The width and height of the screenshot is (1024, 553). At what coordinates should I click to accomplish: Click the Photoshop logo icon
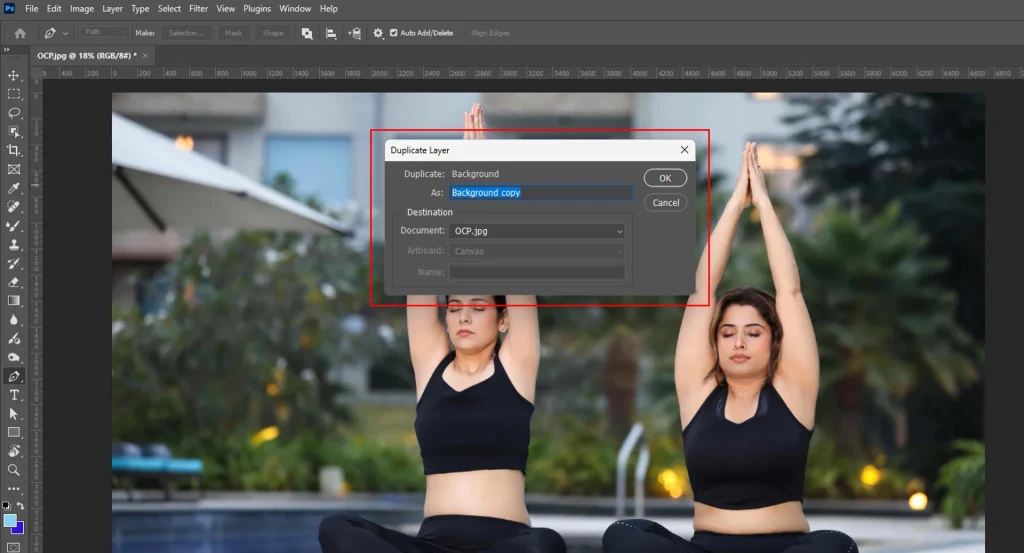(x=10, y=8)
